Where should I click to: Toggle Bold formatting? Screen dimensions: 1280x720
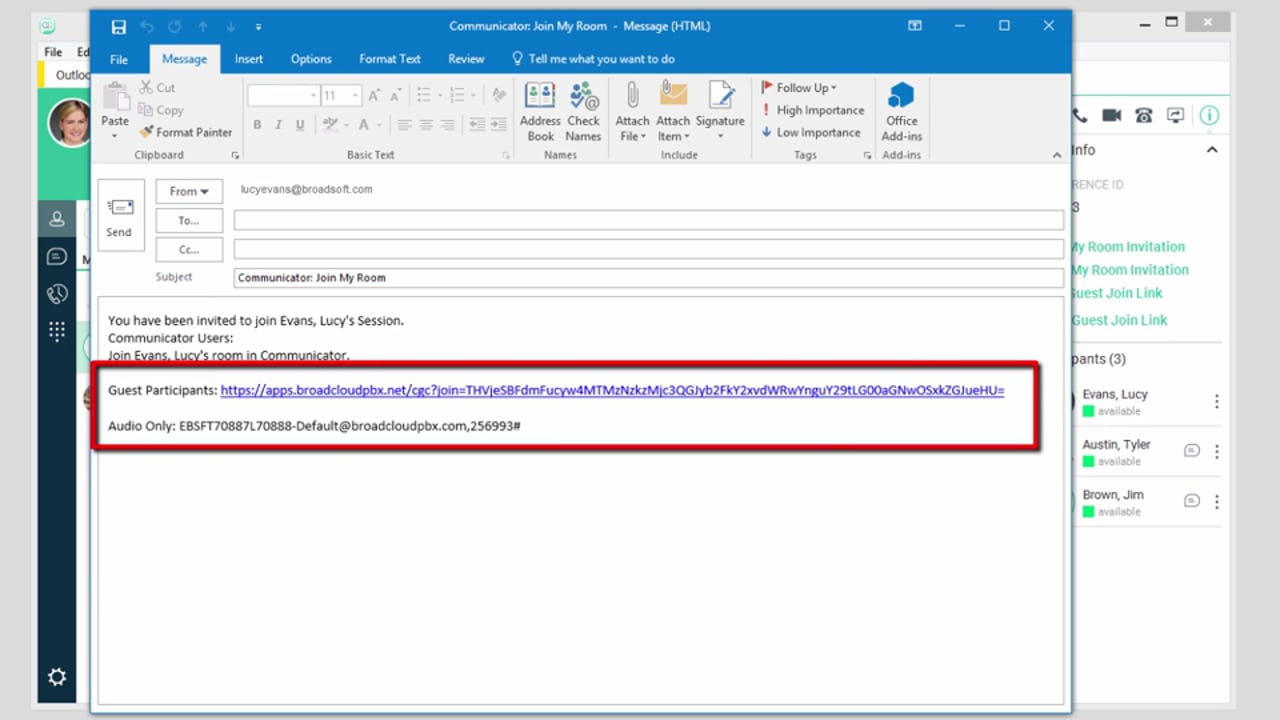coord(257,125)
